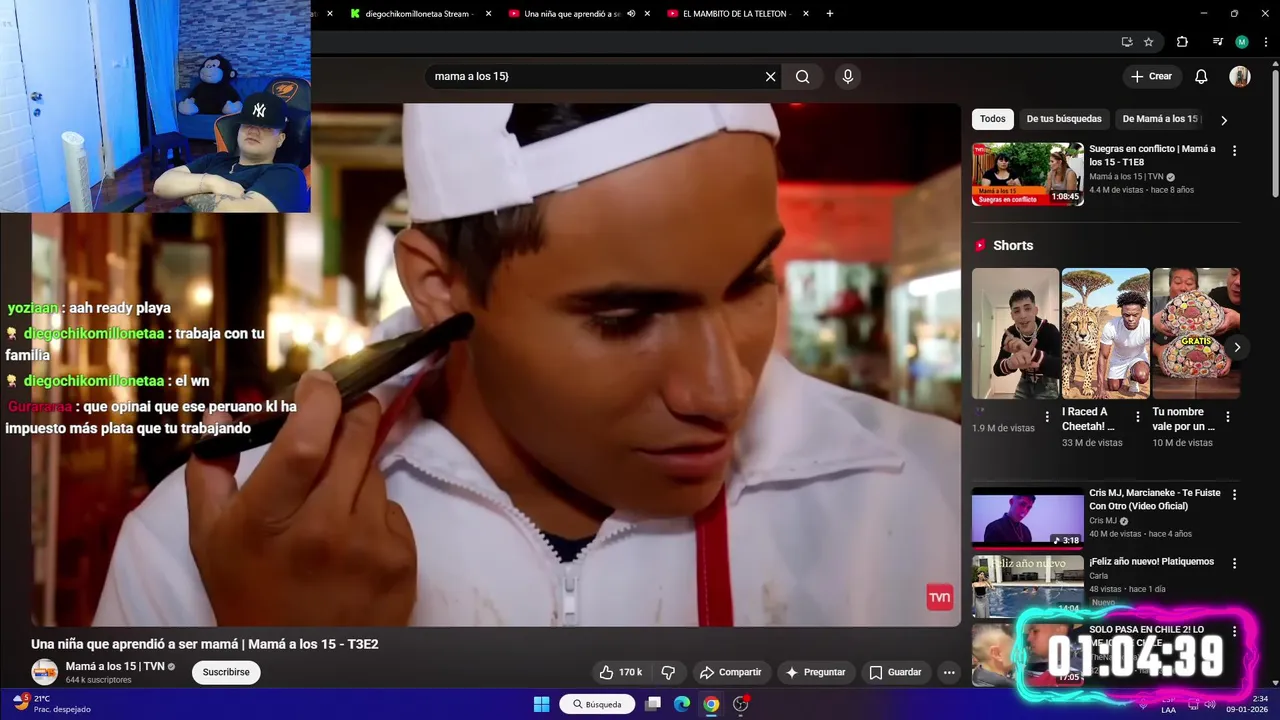Open '¡Feliz año nuevo! Platiquemos' thumbnail
The height and width of the screenshot is (720, 1280).
tap(1027, 586)
